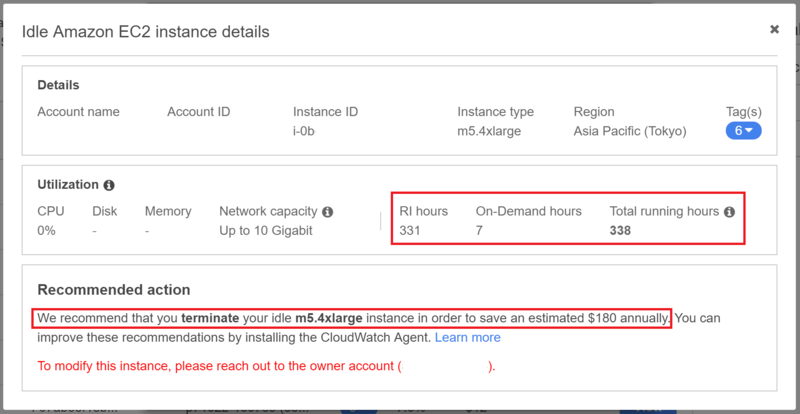Open the Tag(s) dropdown showing 6
The height and width of the screenshot is (414, 800).
point(743,131)
